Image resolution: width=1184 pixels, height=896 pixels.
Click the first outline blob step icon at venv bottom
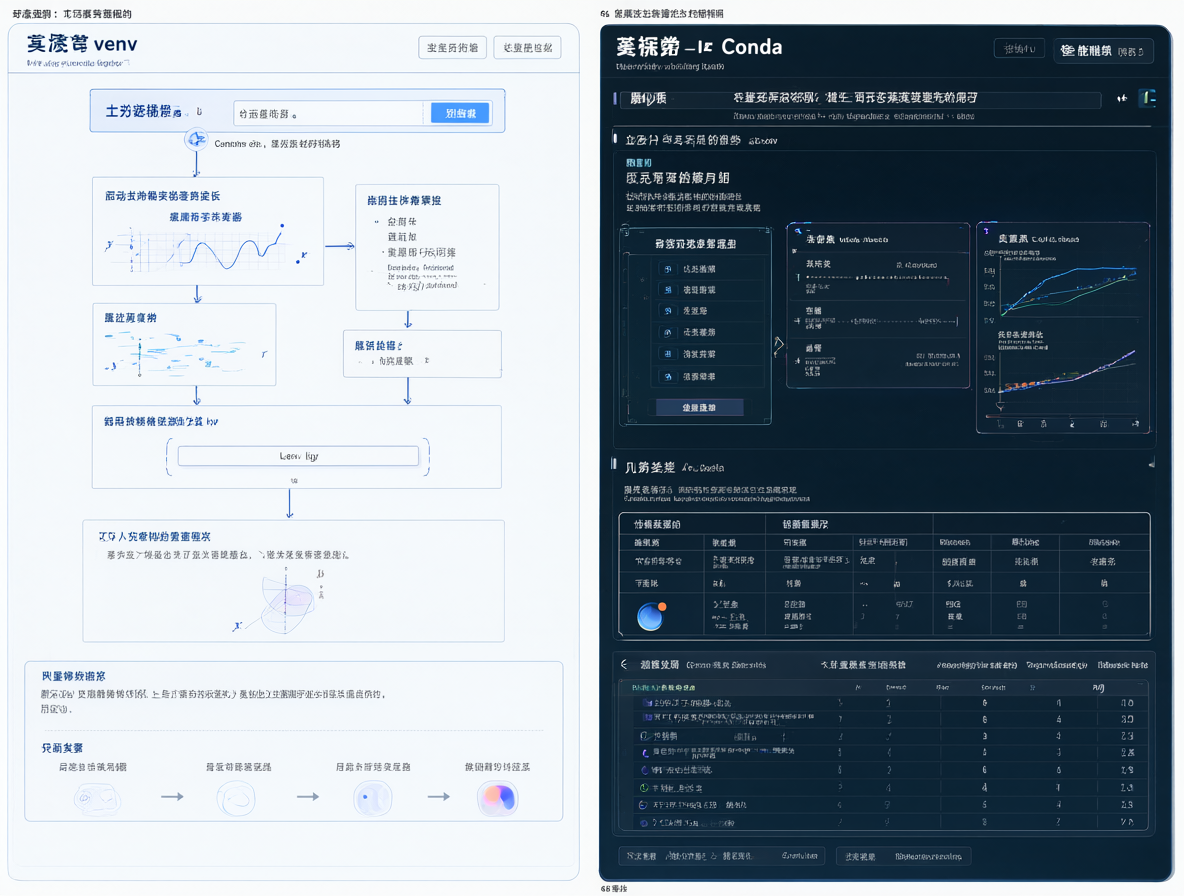pos(97,798)
